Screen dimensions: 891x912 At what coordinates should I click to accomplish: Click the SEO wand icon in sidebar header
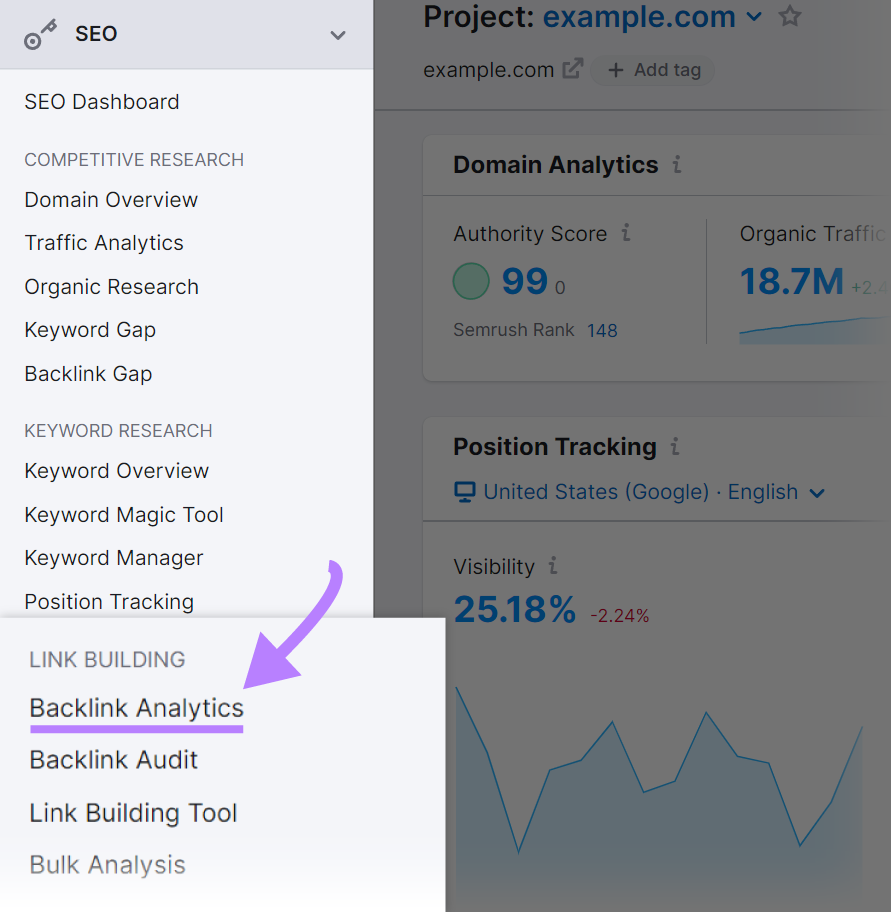pyautogui.click(x=38, y=33)
